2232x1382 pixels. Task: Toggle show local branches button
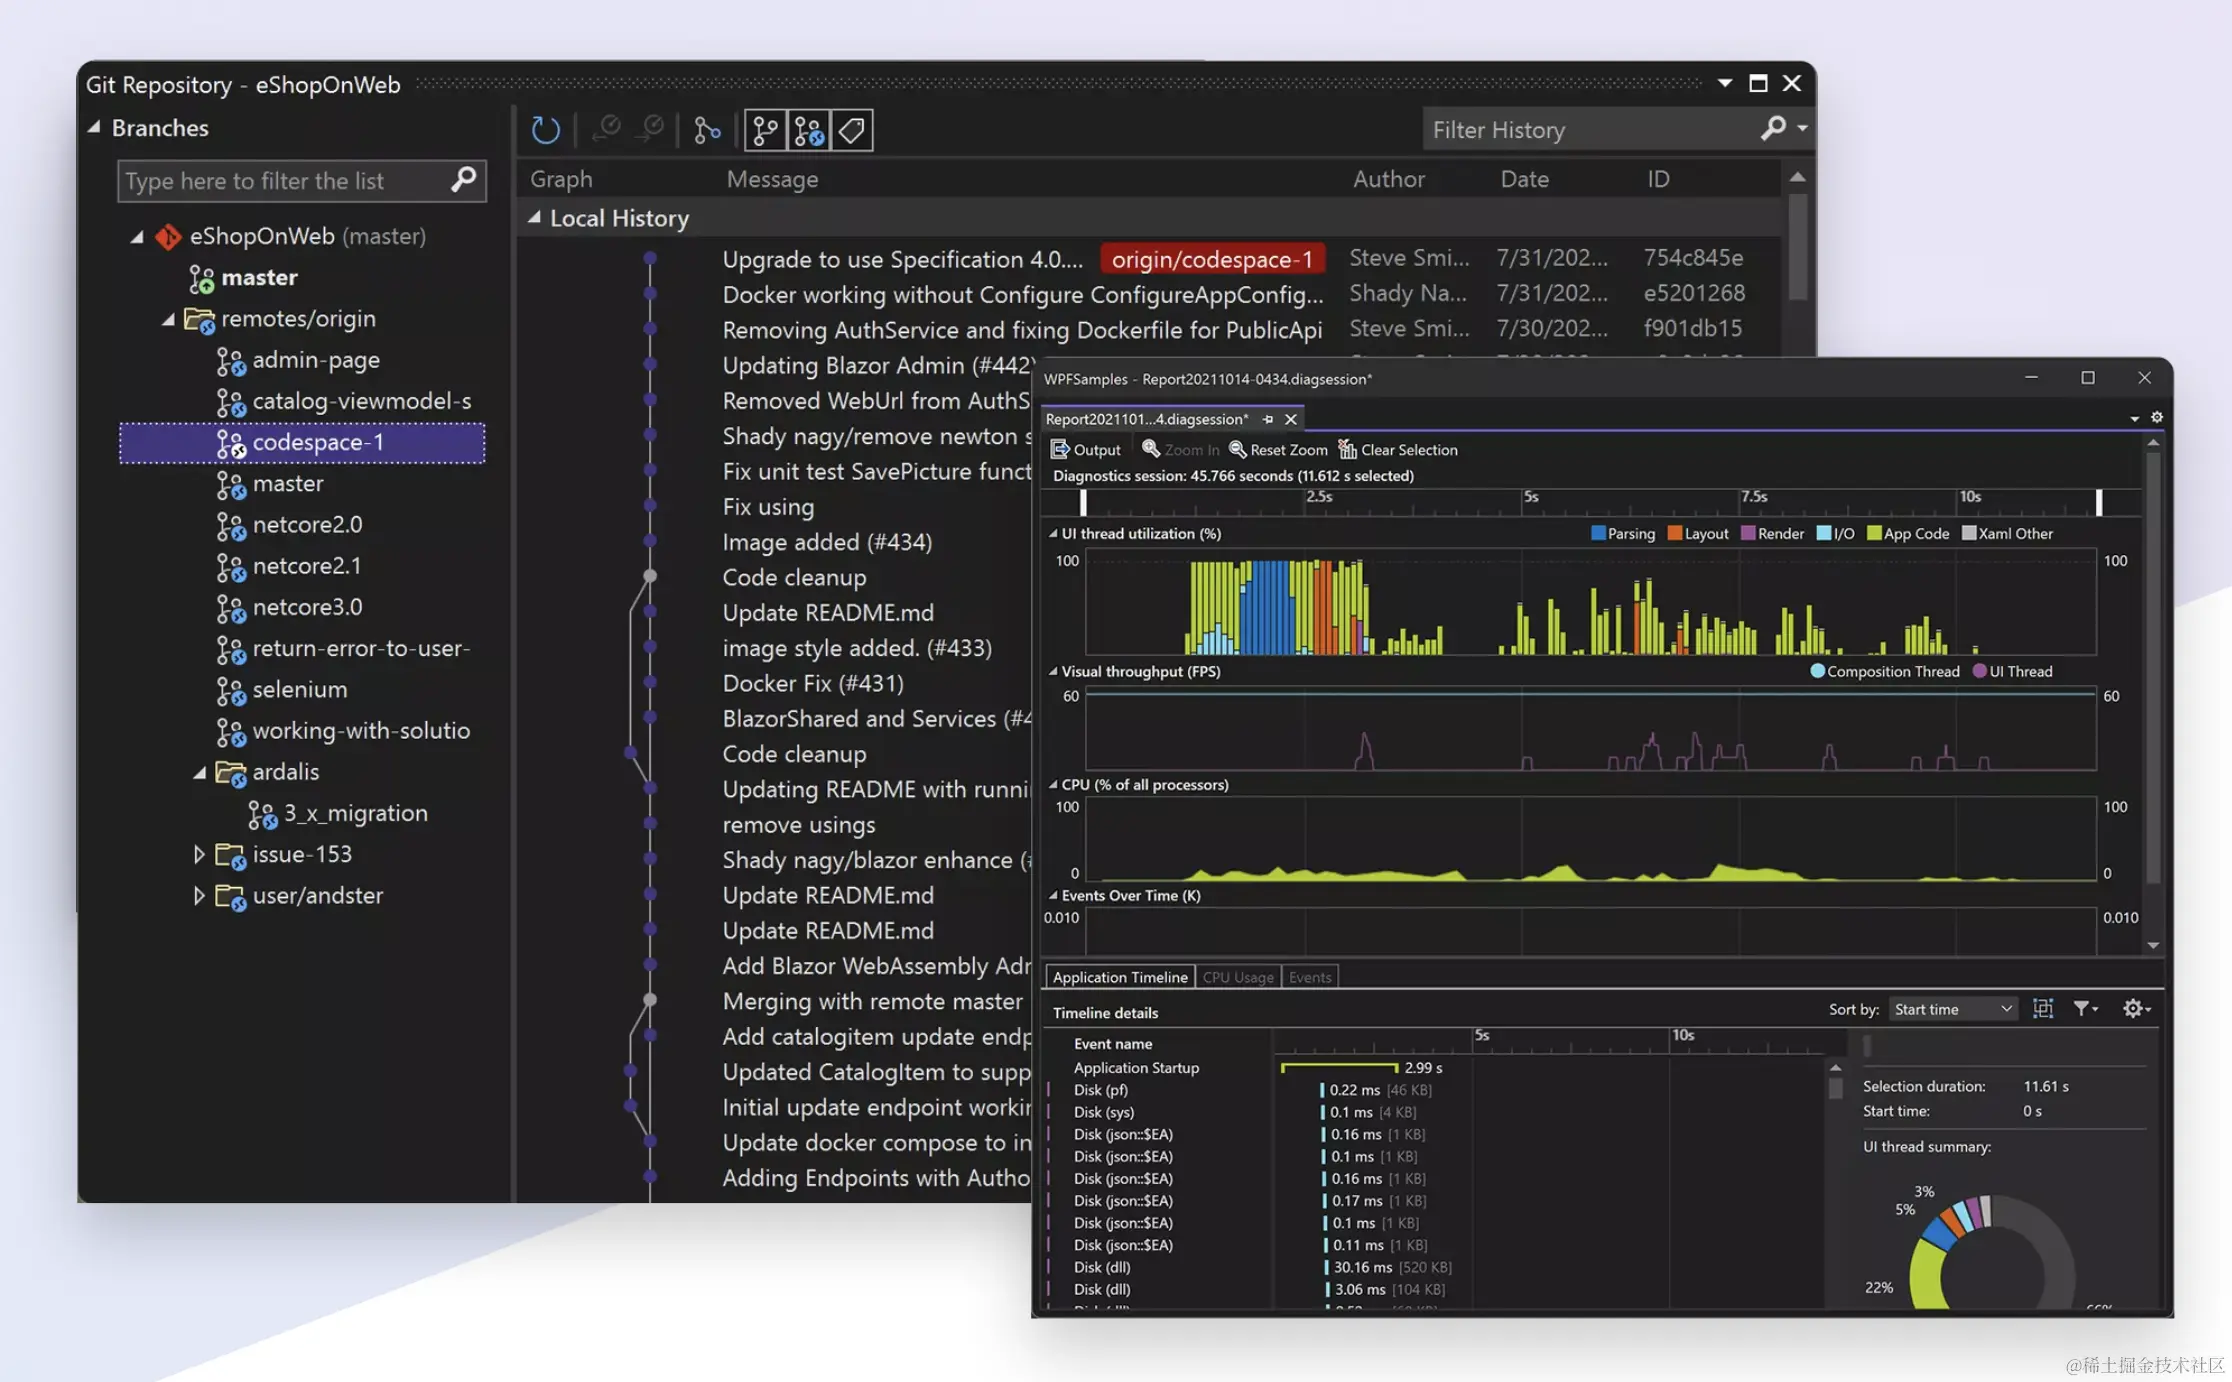click(x=765, y=130)
